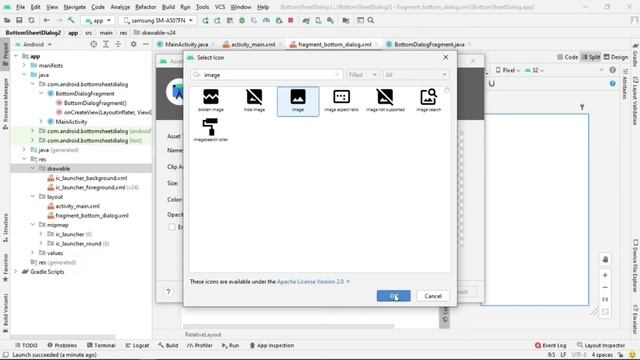
Task: Open Apache License Version 2.0 link
Action: click(310, 282)
